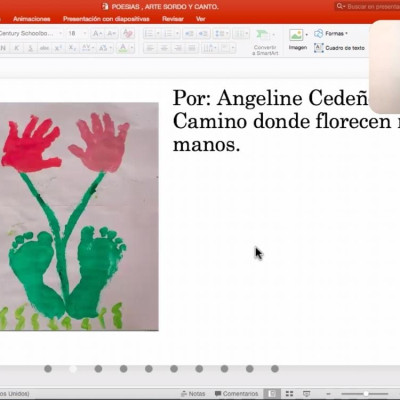Adjust the zoom slider handle
400x400 pixels.
[366, 394]
